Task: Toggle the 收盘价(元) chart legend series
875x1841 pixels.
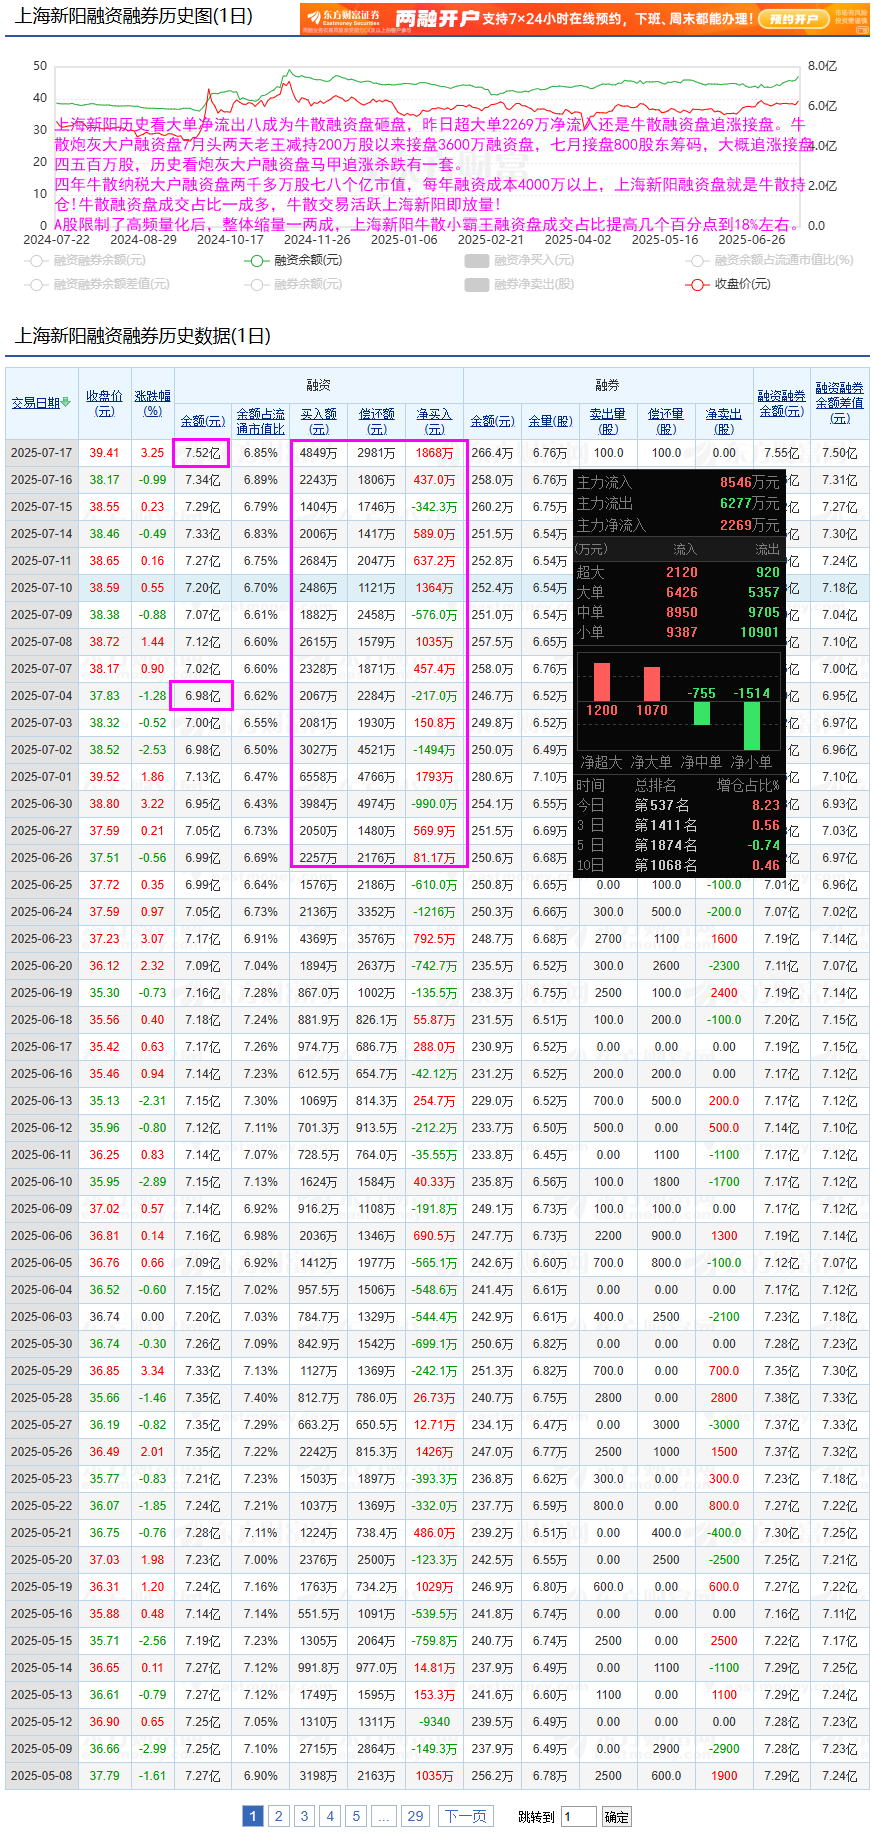Action: pos(728,284)
